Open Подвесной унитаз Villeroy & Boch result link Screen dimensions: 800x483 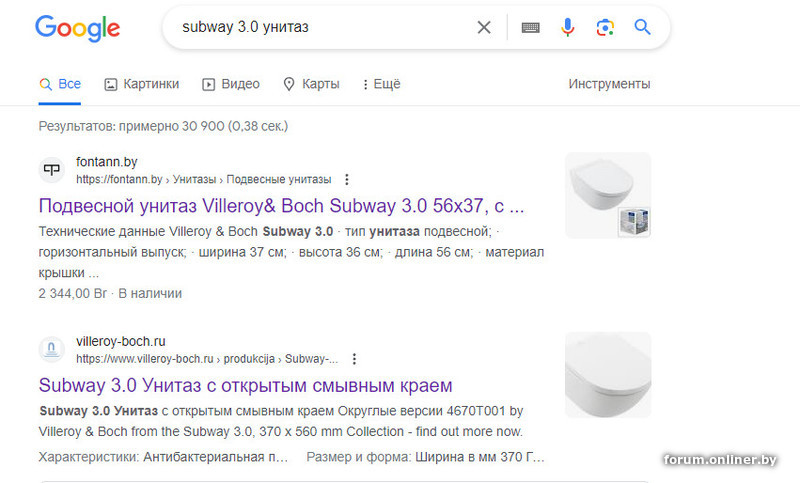281,207
